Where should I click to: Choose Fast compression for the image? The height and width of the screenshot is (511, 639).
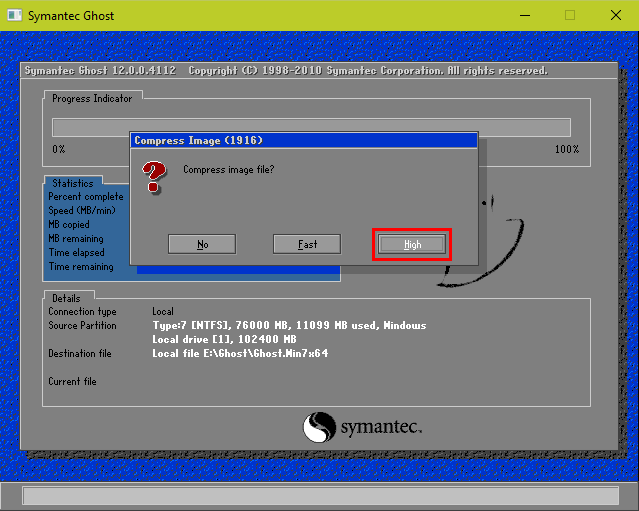(x=307, y=244)
